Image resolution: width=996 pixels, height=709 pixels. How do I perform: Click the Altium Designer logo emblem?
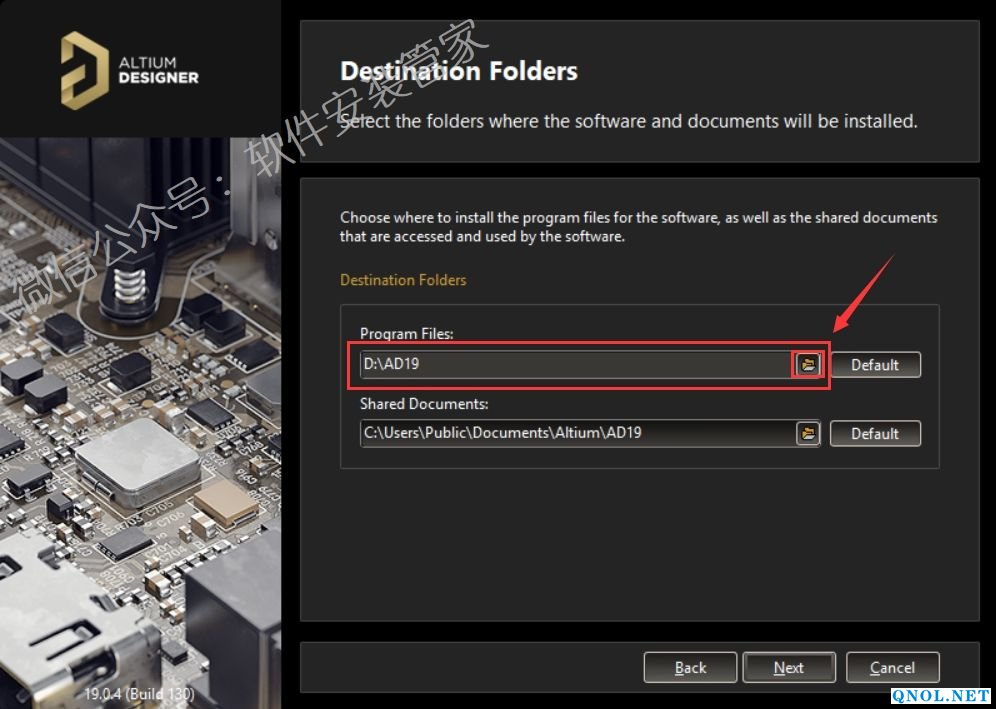tap(85, 69)
